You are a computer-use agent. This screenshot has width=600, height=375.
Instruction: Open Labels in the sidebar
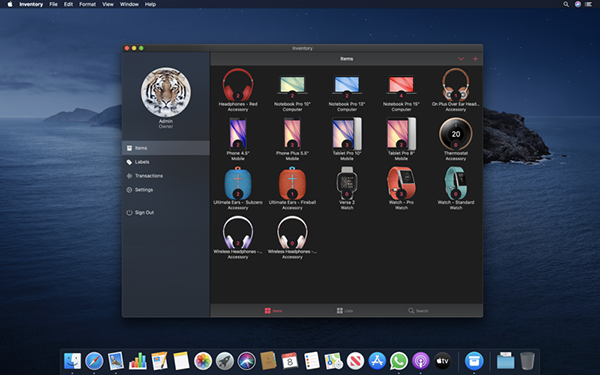pyautogui.click(x=166, y=162)
